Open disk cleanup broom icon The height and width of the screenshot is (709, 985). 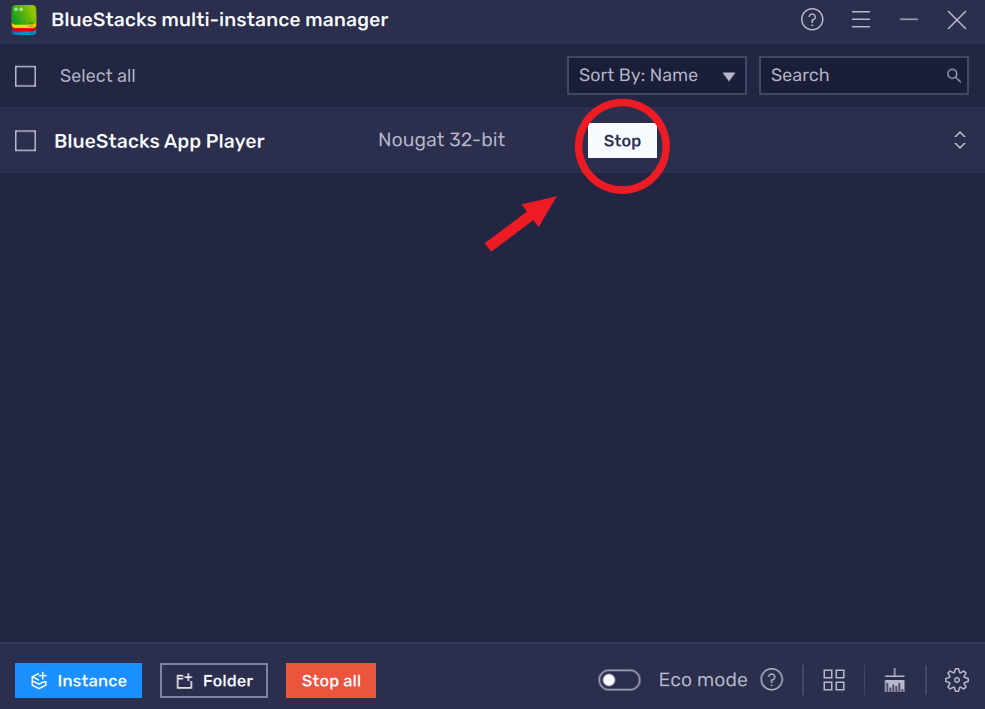click(x=894, y=680)
